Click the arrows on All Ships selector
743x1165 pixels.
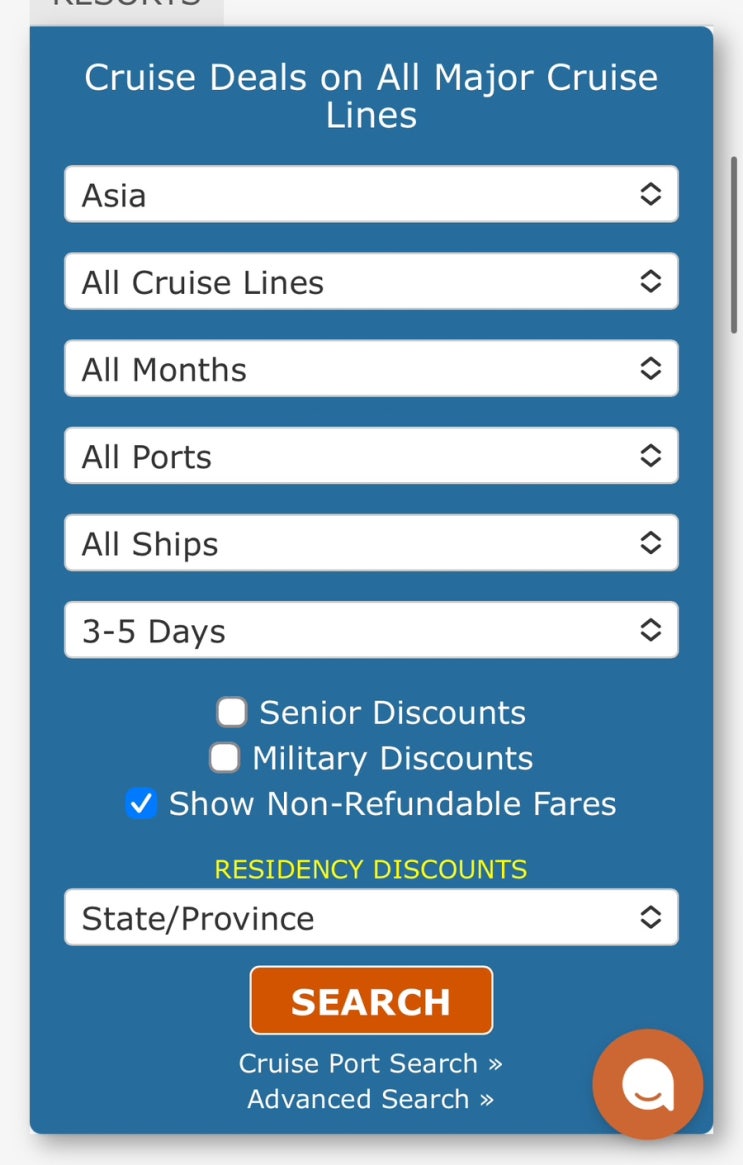click(x=650, y=543)
